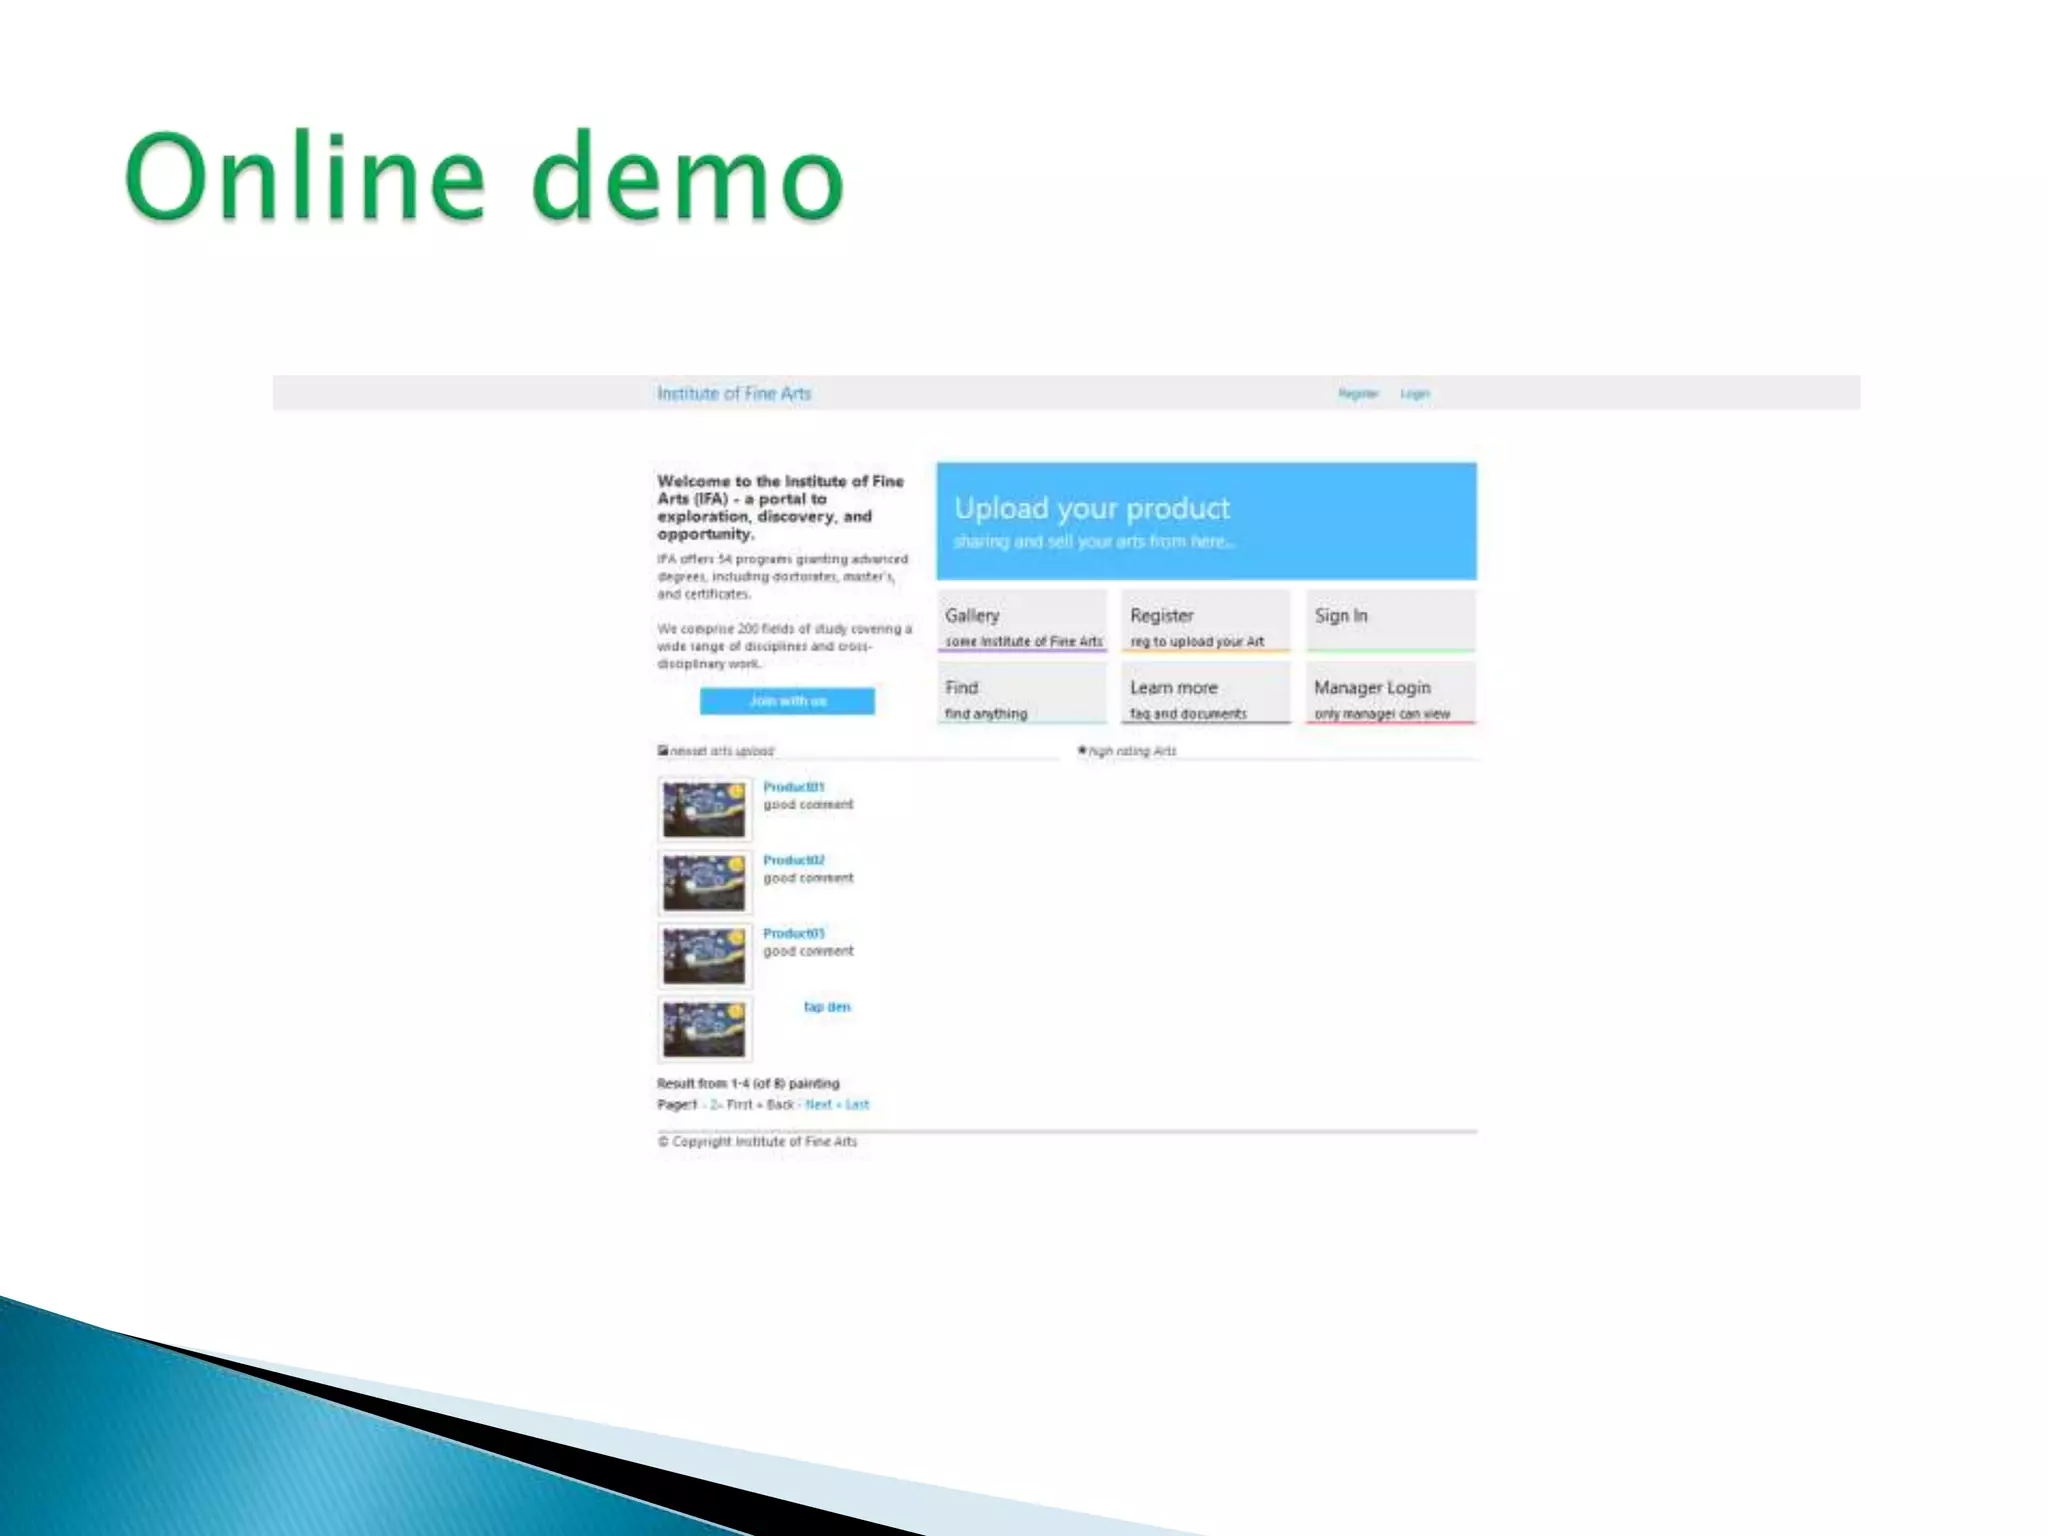Go to Next page of paintings

tap(818, 1105)
